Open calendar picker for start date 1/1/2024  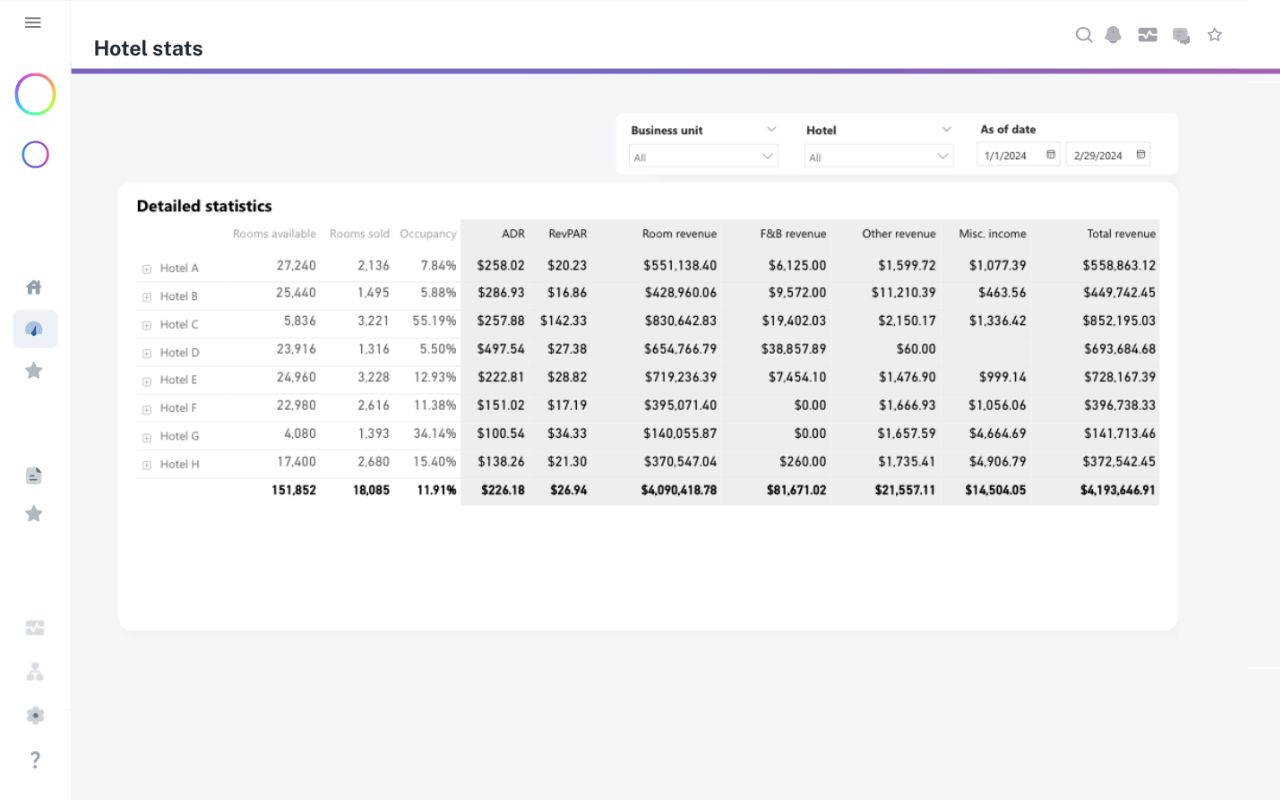[1050, 155]
